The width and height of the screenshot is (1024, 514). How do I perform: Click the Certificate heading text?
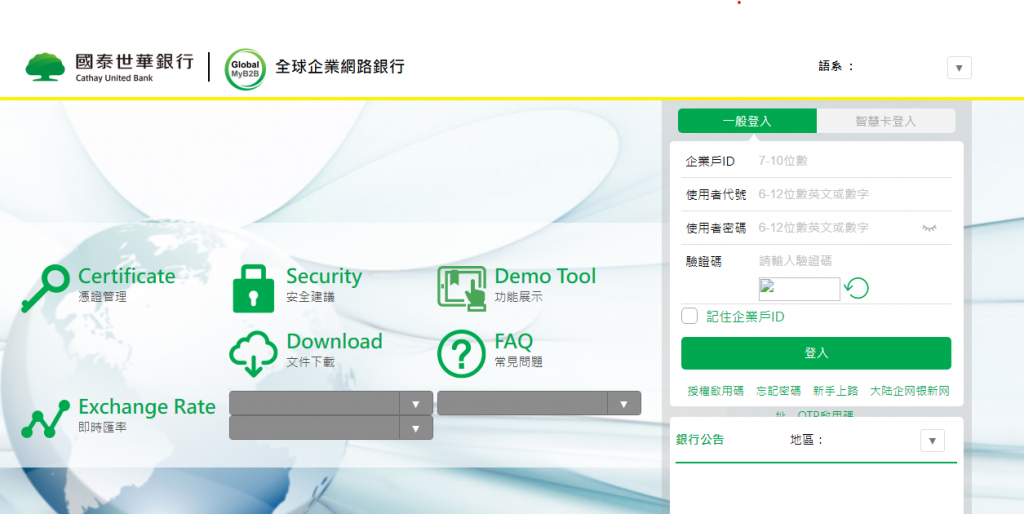[x=127, y=276]
